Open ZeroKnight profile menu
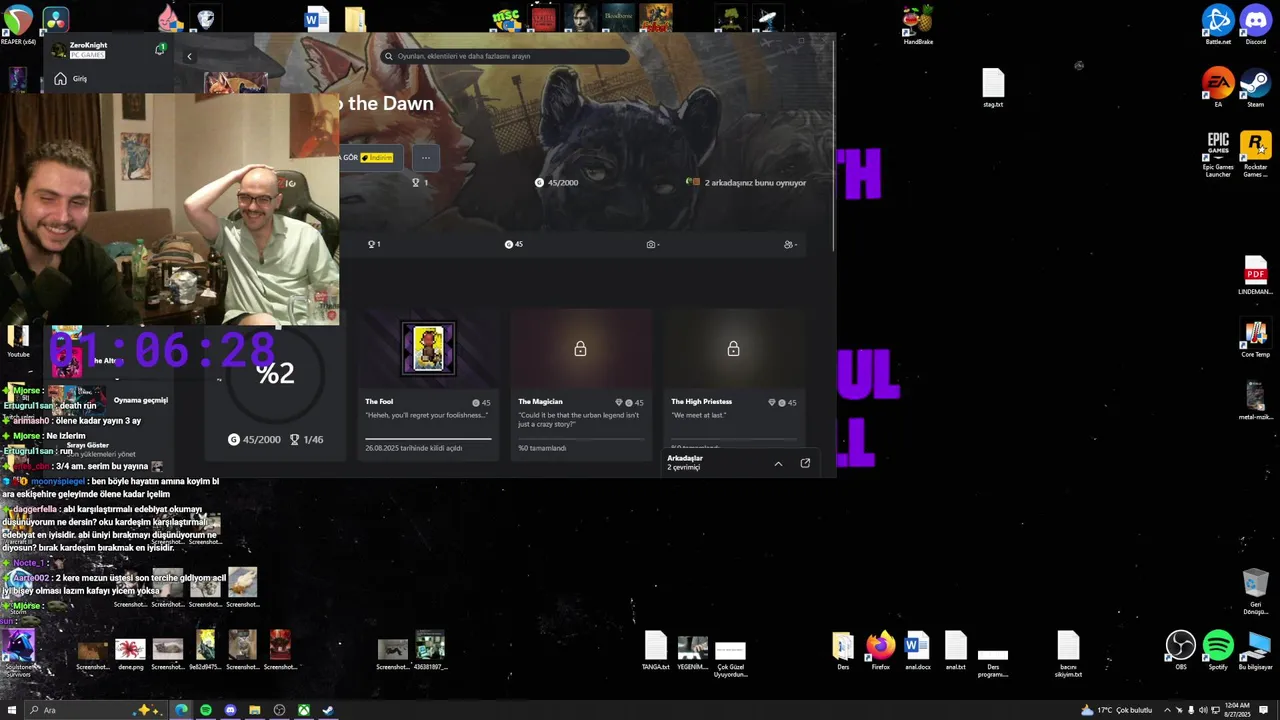This screenshot has width=1280, height=720. click(80, 50)
